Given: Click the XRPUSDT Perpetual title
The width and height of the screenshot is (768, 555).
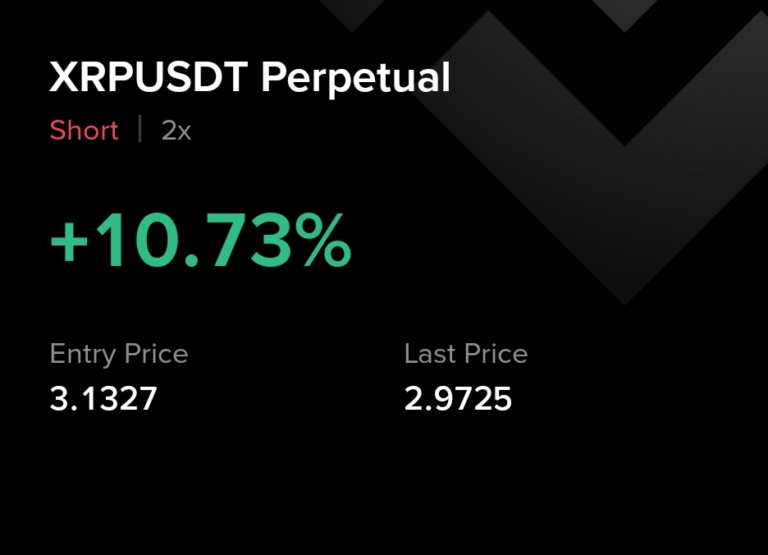Looking at the screenshot, I should [x=250, y=78].
